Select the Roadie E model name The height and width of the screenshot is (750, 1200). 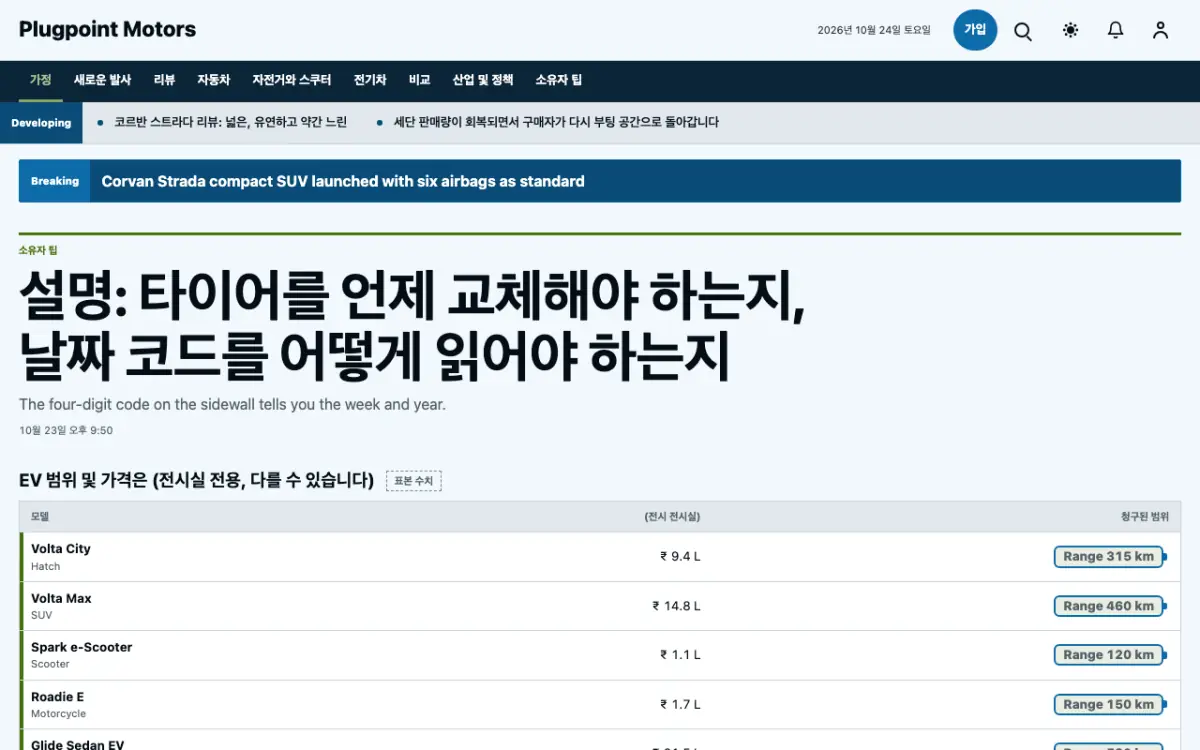pyautogui.click(x=58, y=697)
